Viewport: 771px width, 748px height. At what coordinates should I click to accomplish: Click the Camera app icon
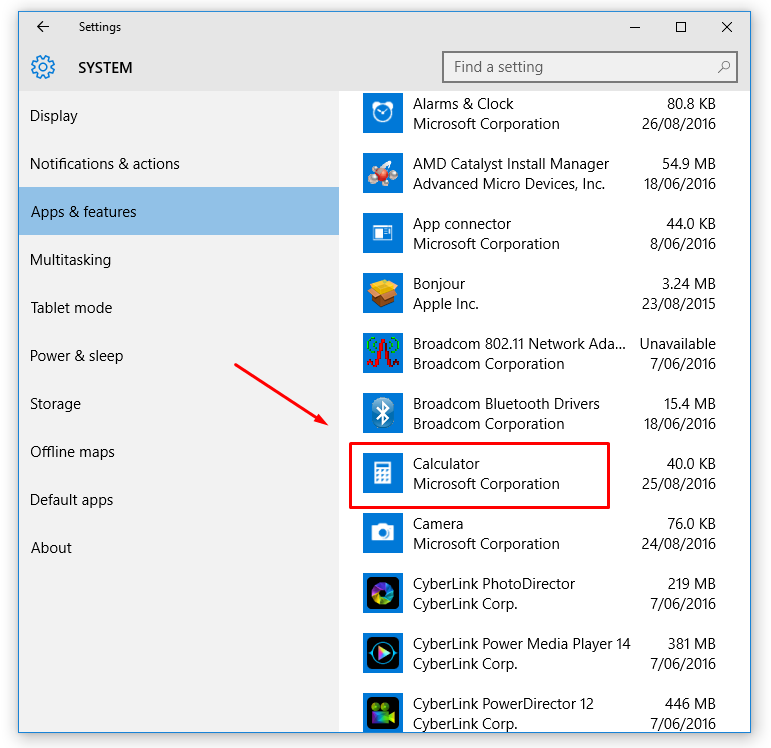point(382,534)
